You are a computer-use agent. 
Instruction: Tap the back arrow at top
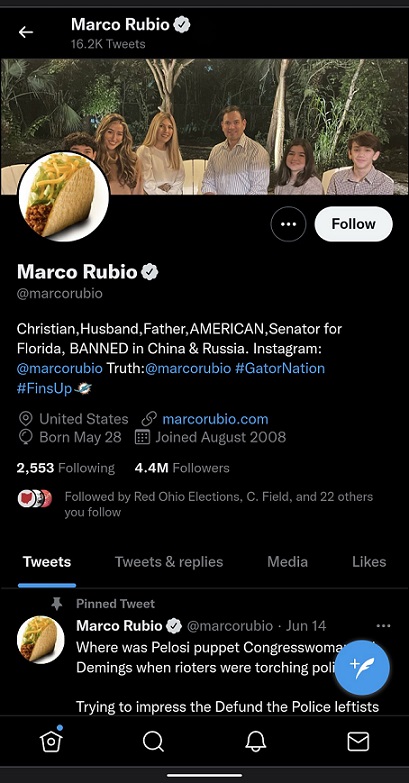(x=25, y=32)
